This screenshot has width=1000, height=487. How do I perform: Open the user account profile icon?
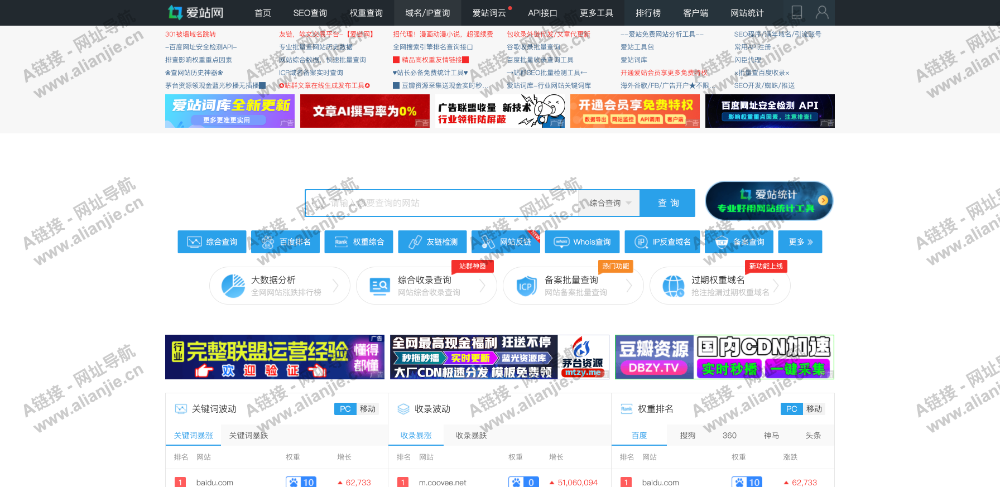[x=822, y=12]
